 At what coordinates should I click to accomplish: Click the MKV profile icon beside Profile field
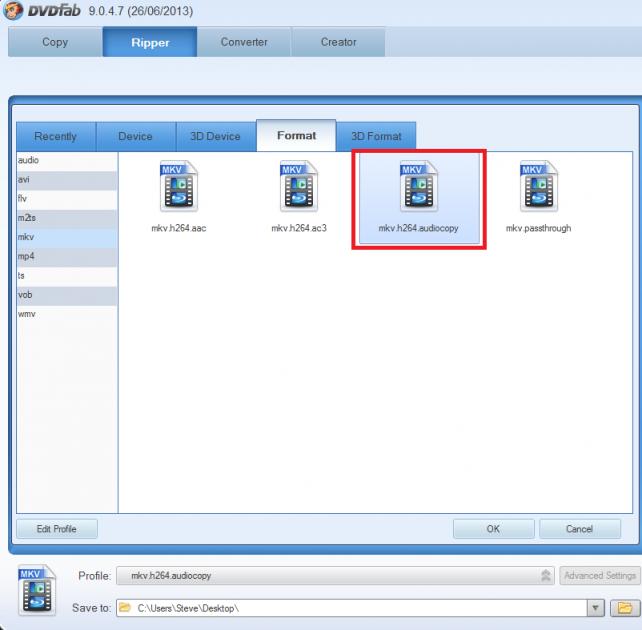point(37,590)
